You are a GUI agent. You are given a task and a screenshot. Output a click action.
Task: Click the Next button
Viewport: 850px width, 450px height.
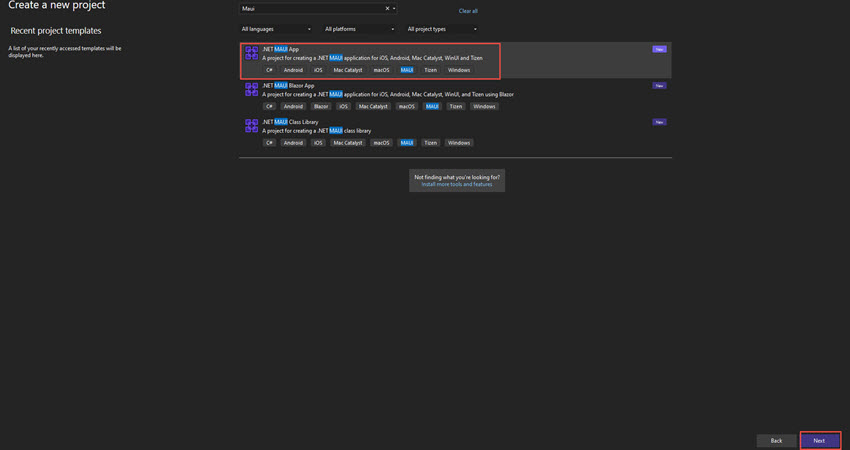(820, 441)
